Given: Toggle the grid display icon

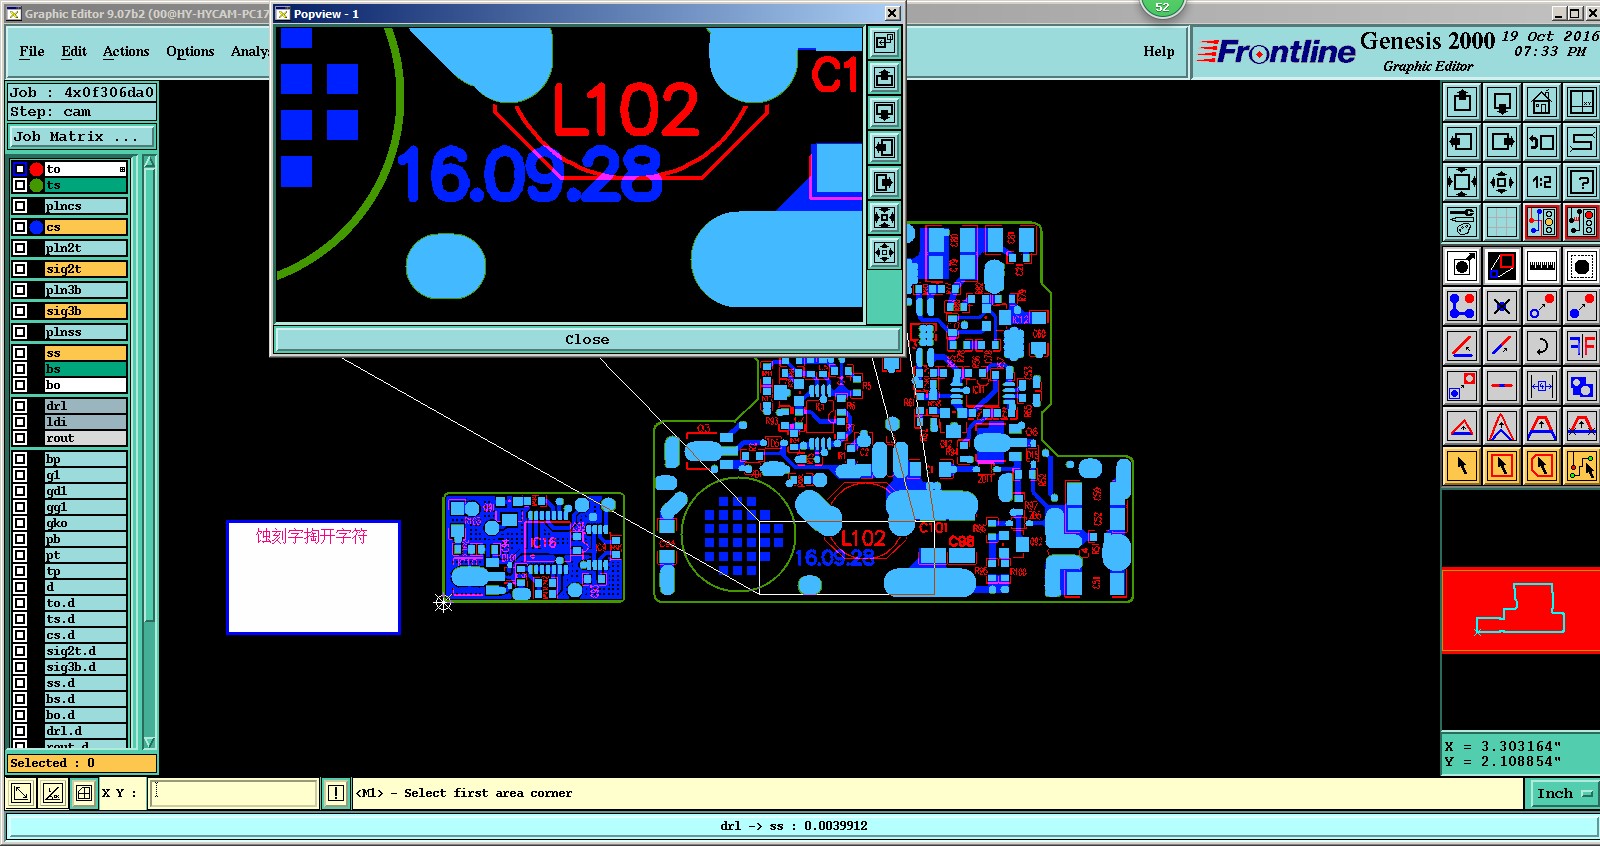Looking at the screenshot, I should 1502,222.
